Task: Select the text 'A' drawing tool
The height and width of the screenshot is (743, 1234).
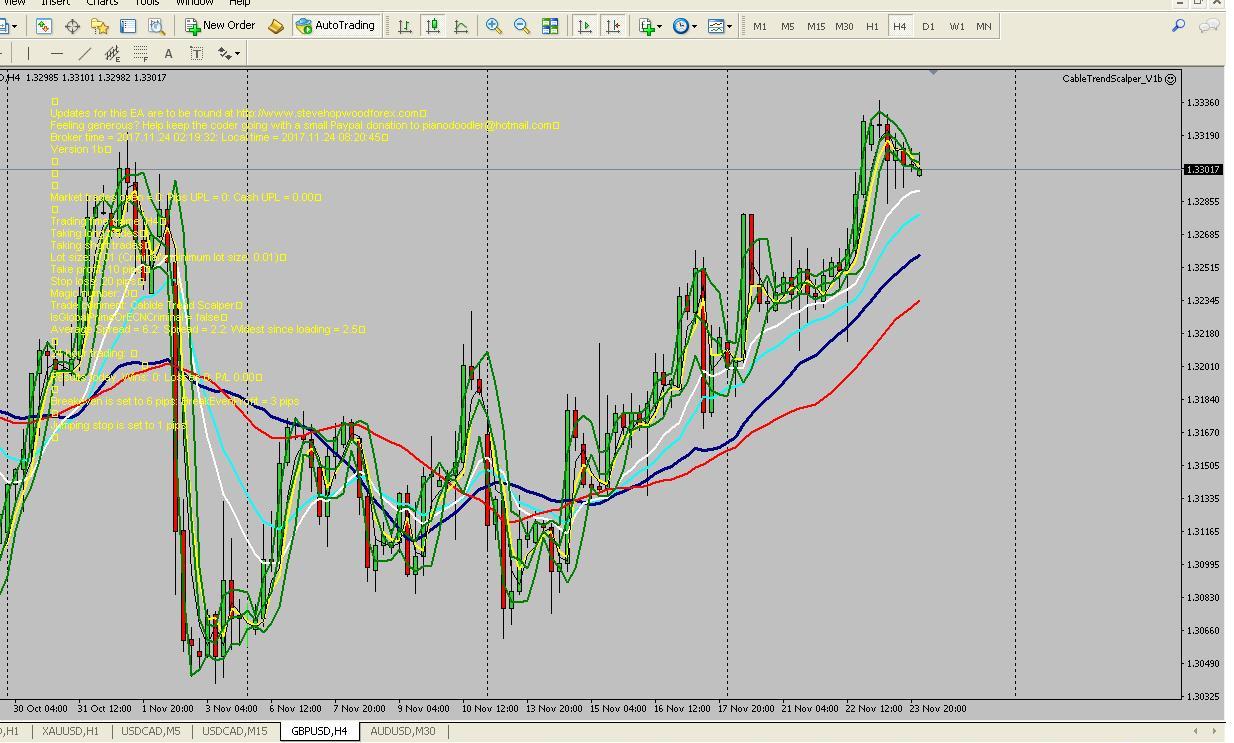Action: [168, 53]
